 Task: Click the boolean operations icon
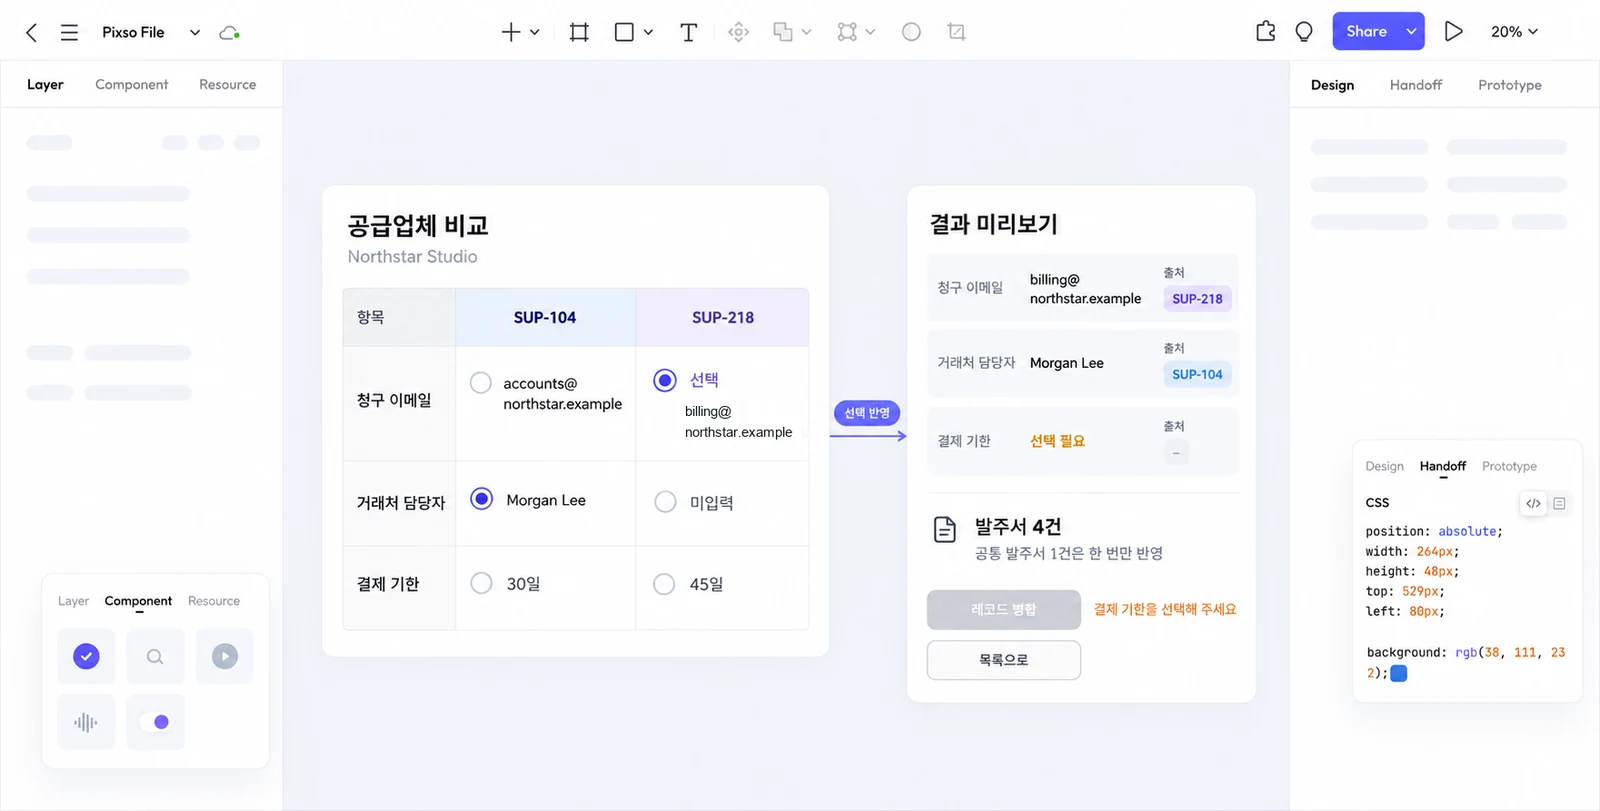(x=783, y=32)
